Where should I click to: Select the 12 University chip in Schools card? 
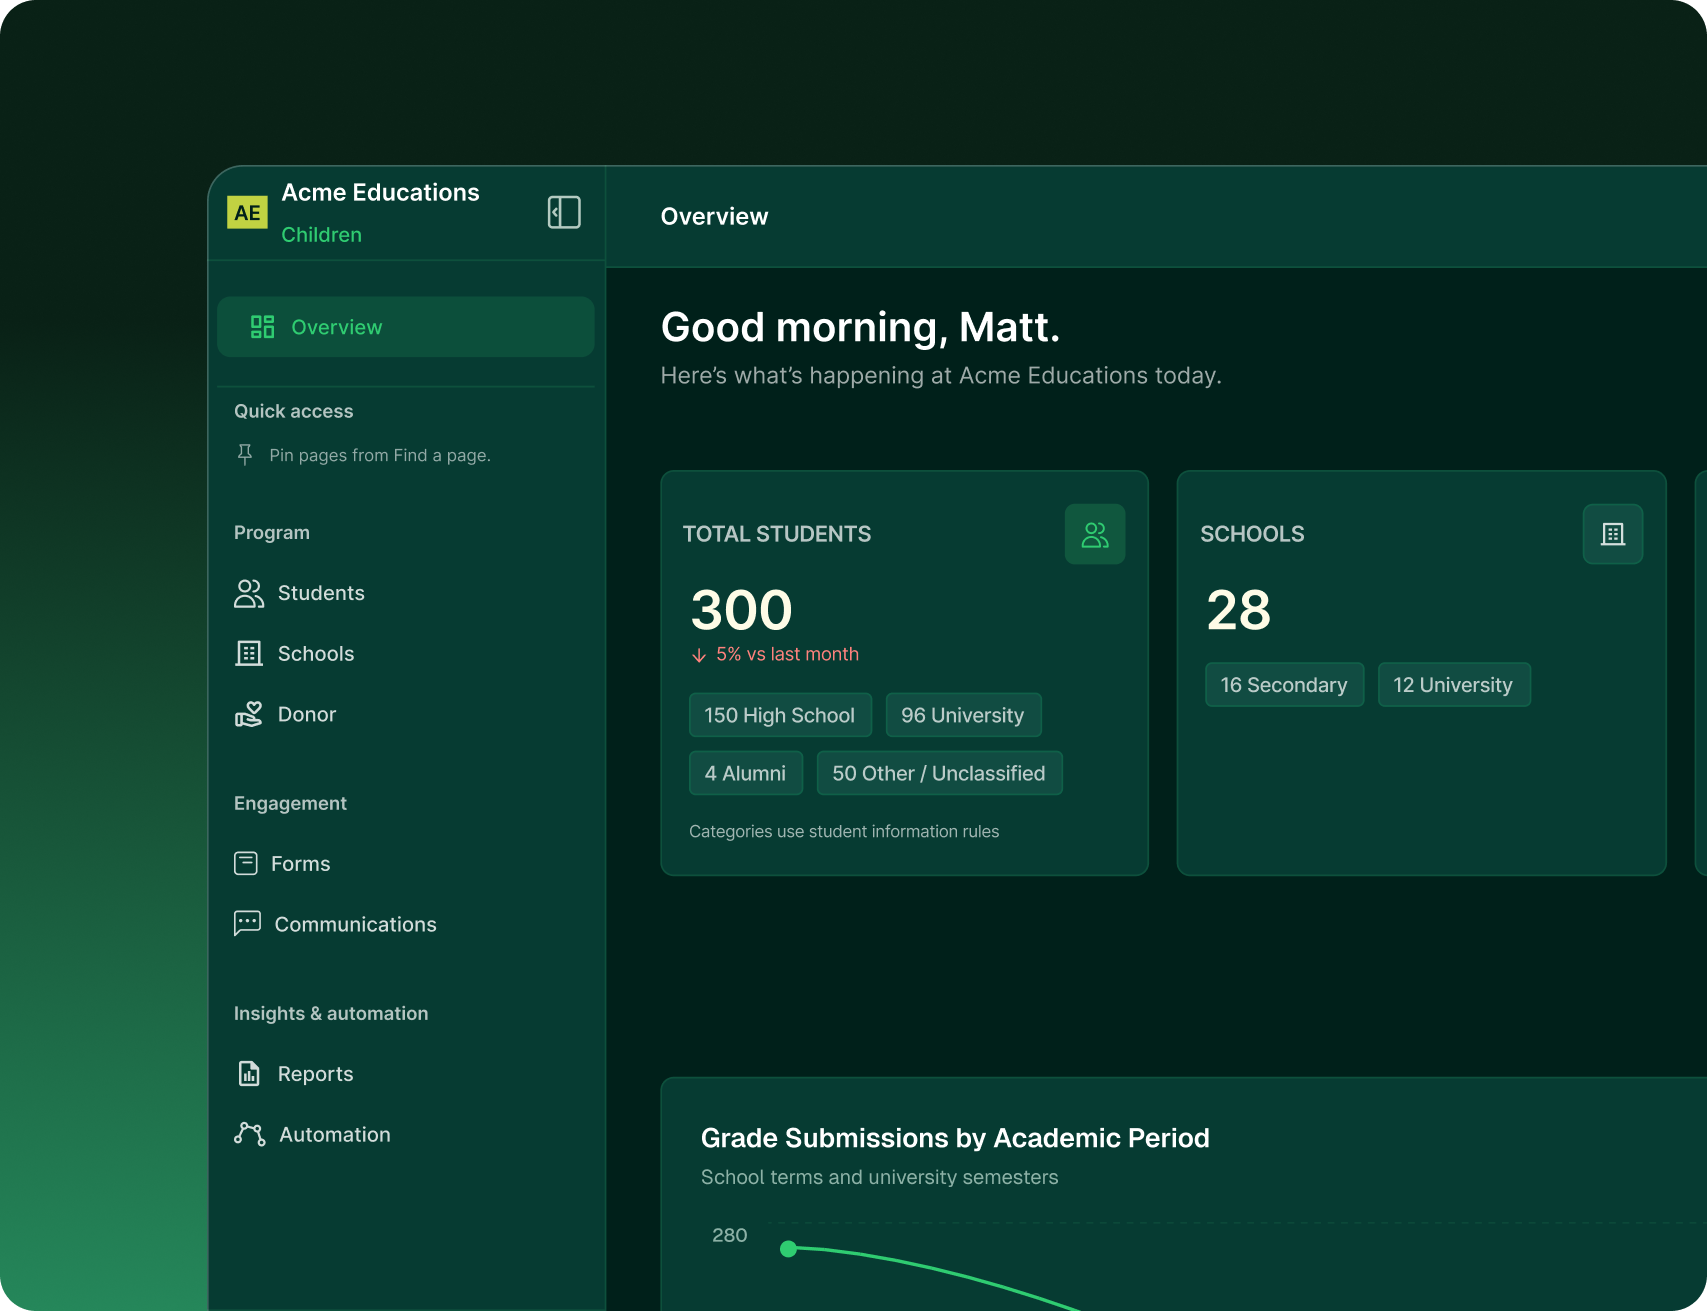[1453, 685]
